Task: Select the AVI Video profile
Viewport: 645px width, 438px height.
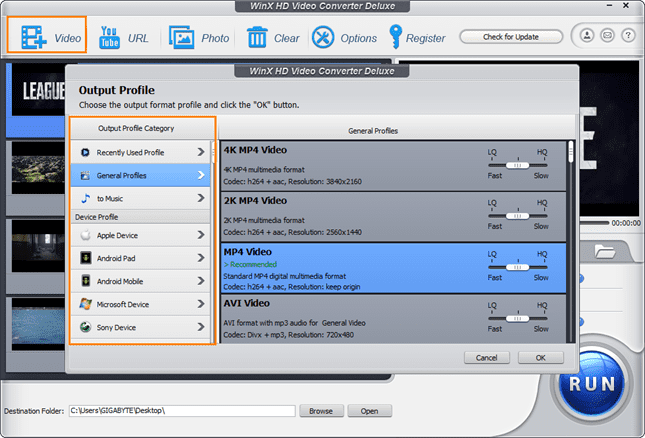Action: pyautogui.click(x=394, y=319)
